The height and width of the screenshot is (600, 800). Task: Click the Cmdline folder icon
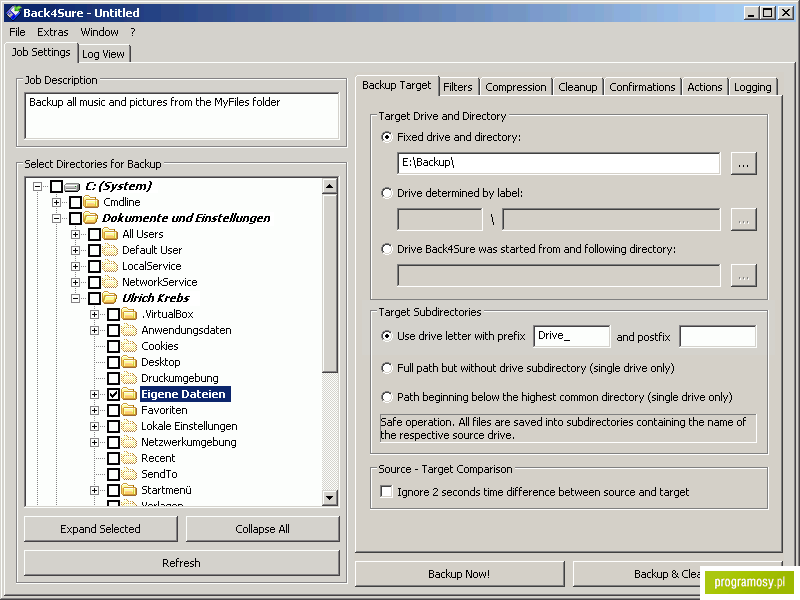click(x=91, y=202)
